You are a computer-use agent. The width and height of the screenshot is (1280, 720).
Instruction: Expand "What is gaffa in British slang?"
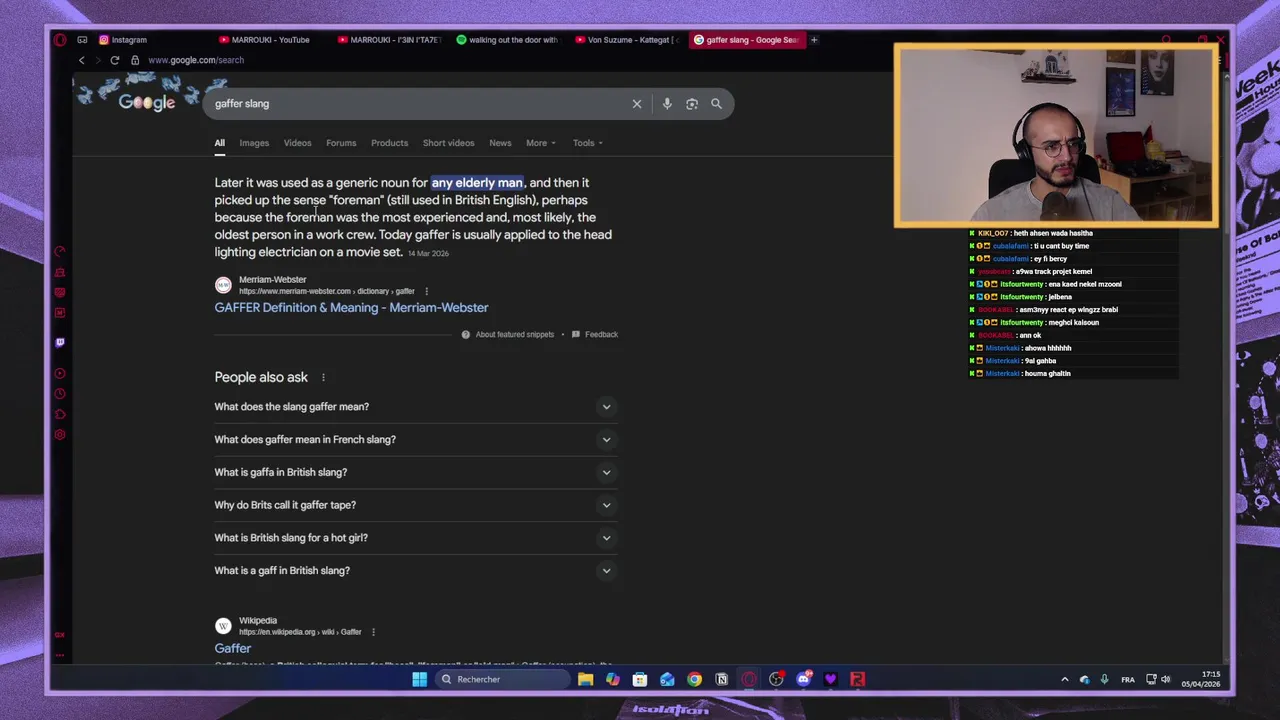415,472
